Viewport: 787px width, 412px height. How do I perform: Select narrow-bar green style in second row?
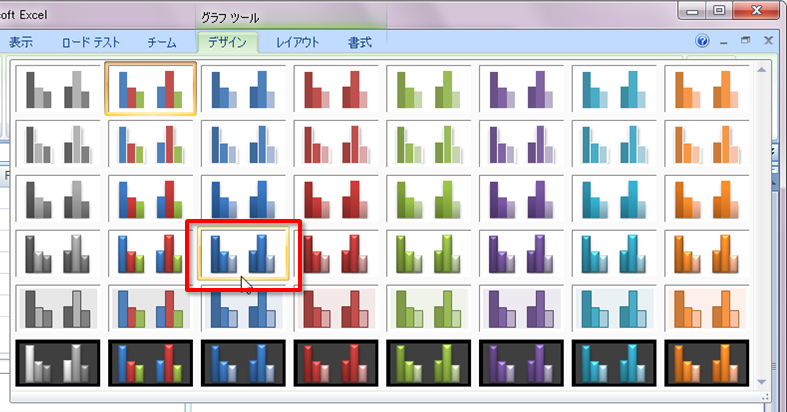429,144
